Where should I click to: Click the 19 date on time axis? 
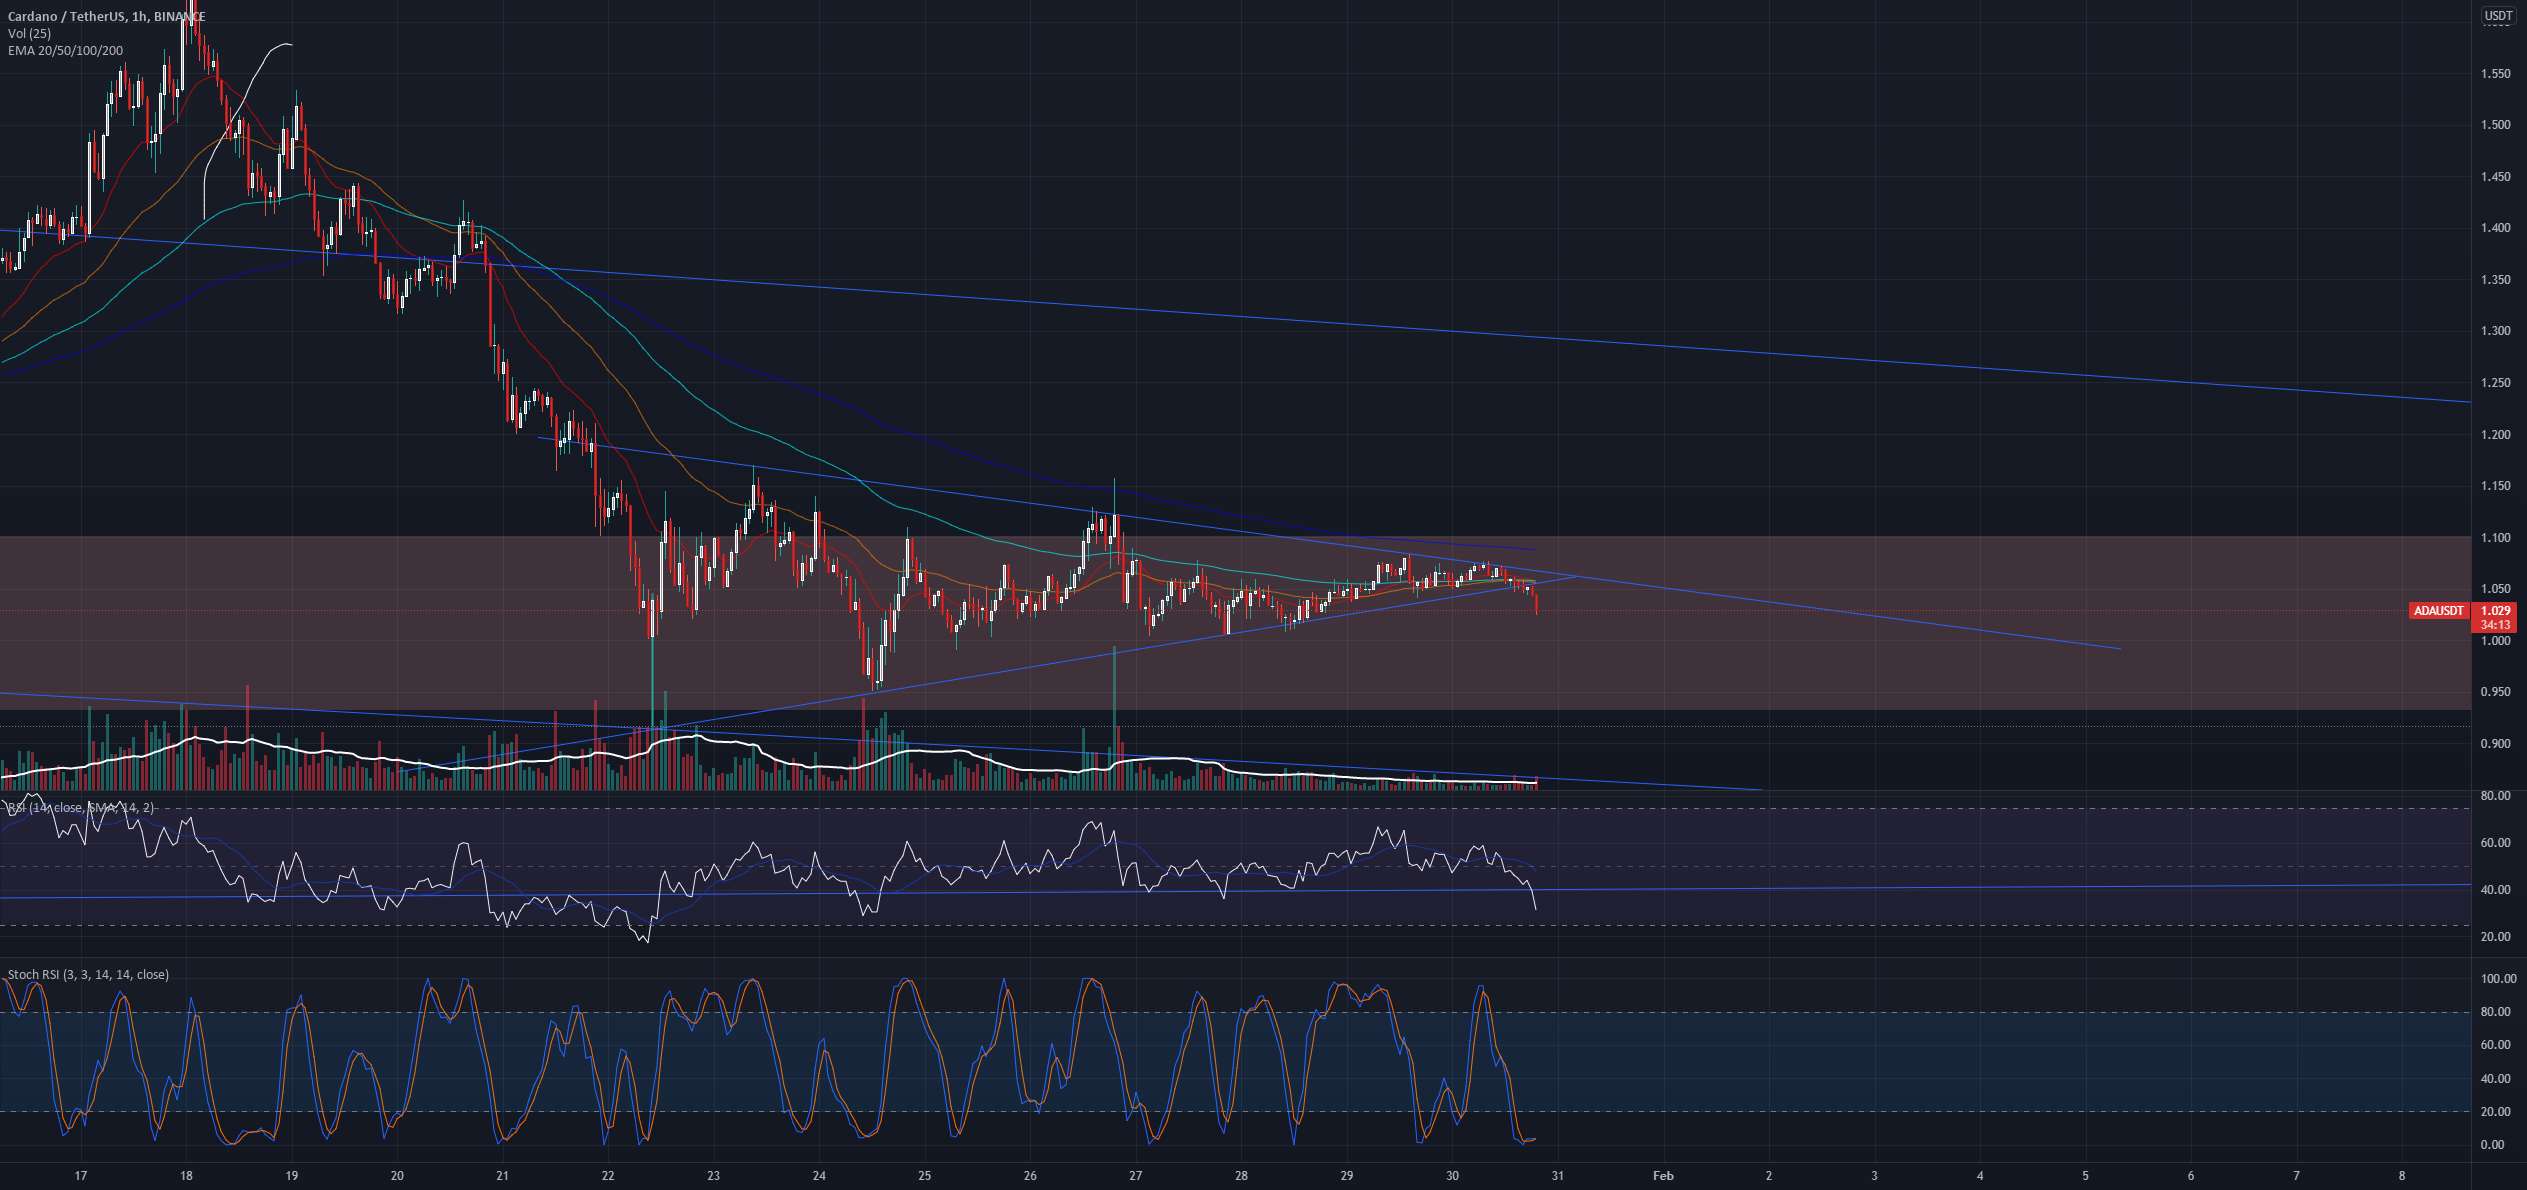(x=291, y=1176)
